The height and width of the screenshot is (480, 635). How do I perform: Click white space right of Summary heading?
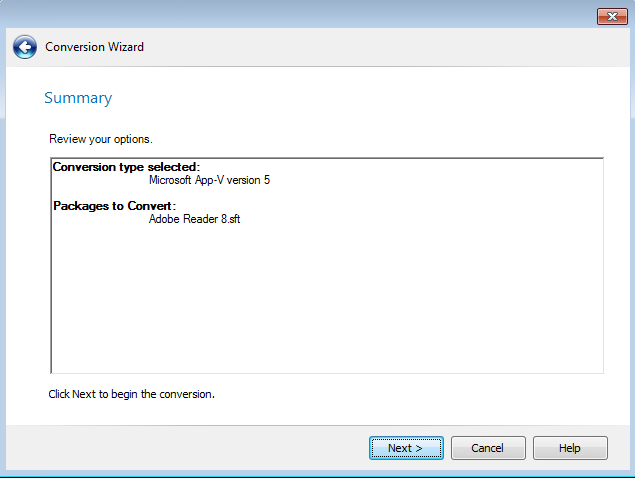(x=350, y=98)
